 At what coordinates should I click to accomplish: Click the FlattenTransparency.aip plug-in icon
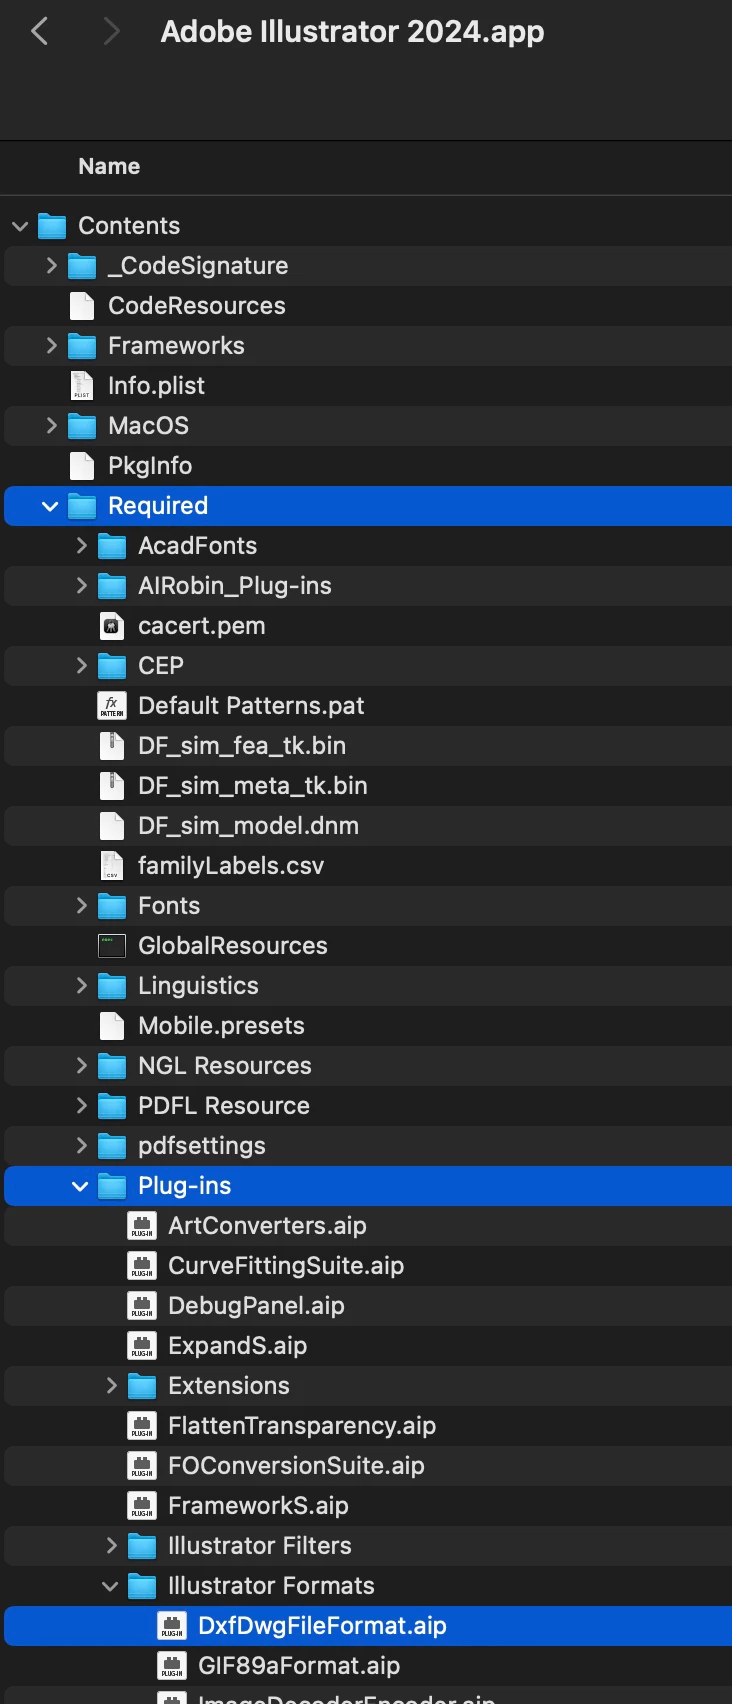point(142,1426)
